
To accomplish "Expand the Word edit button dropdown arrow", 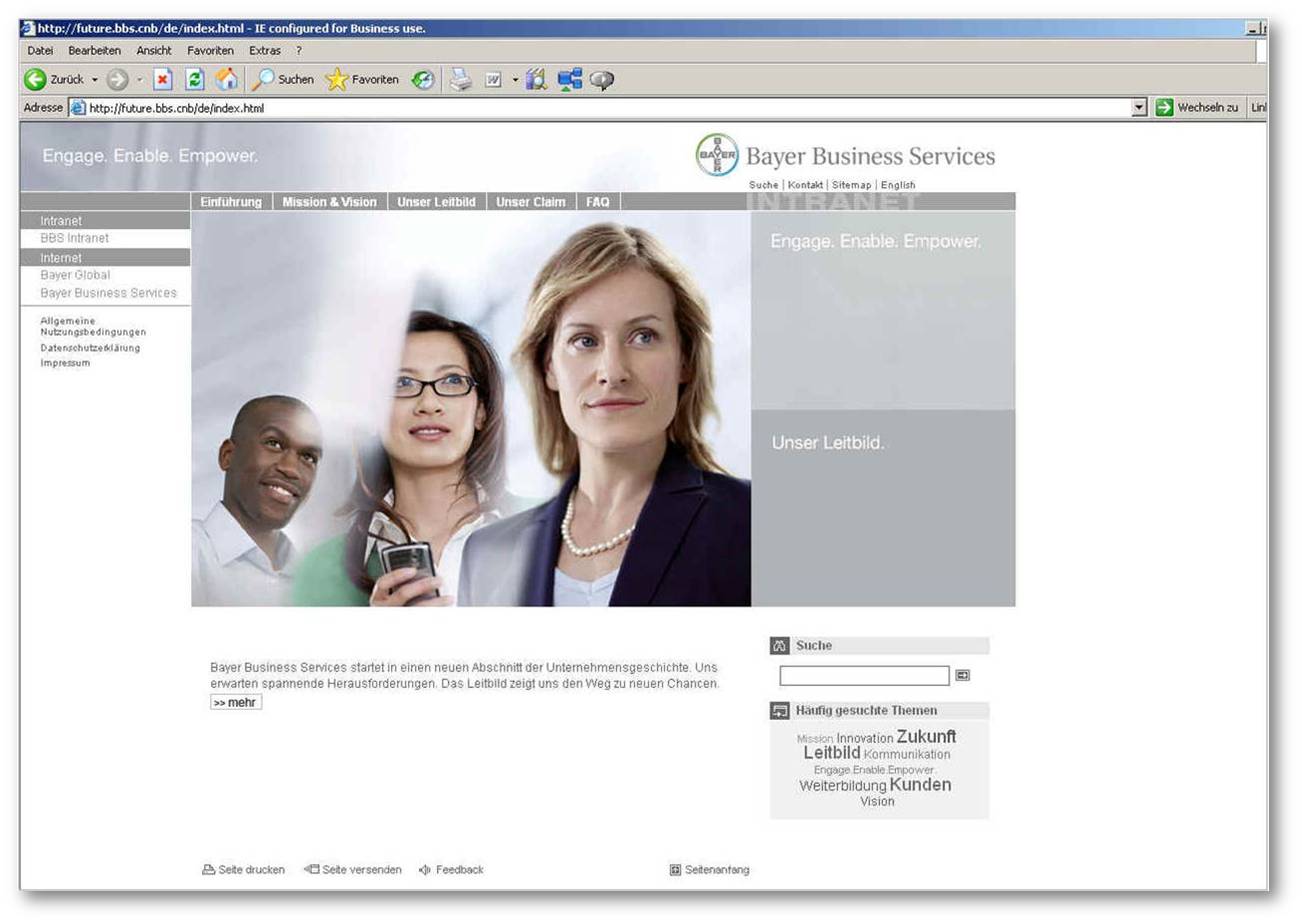I will pyautogui.click(x=514, y=80).
